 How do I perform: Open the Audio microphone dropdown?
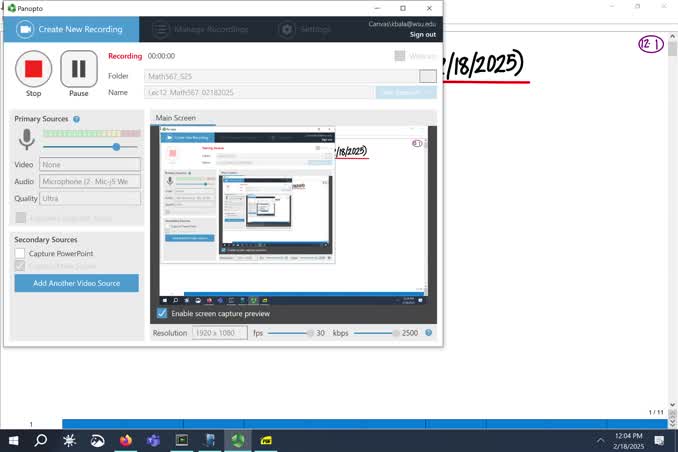pyautogui.click(x=90, y=182)
